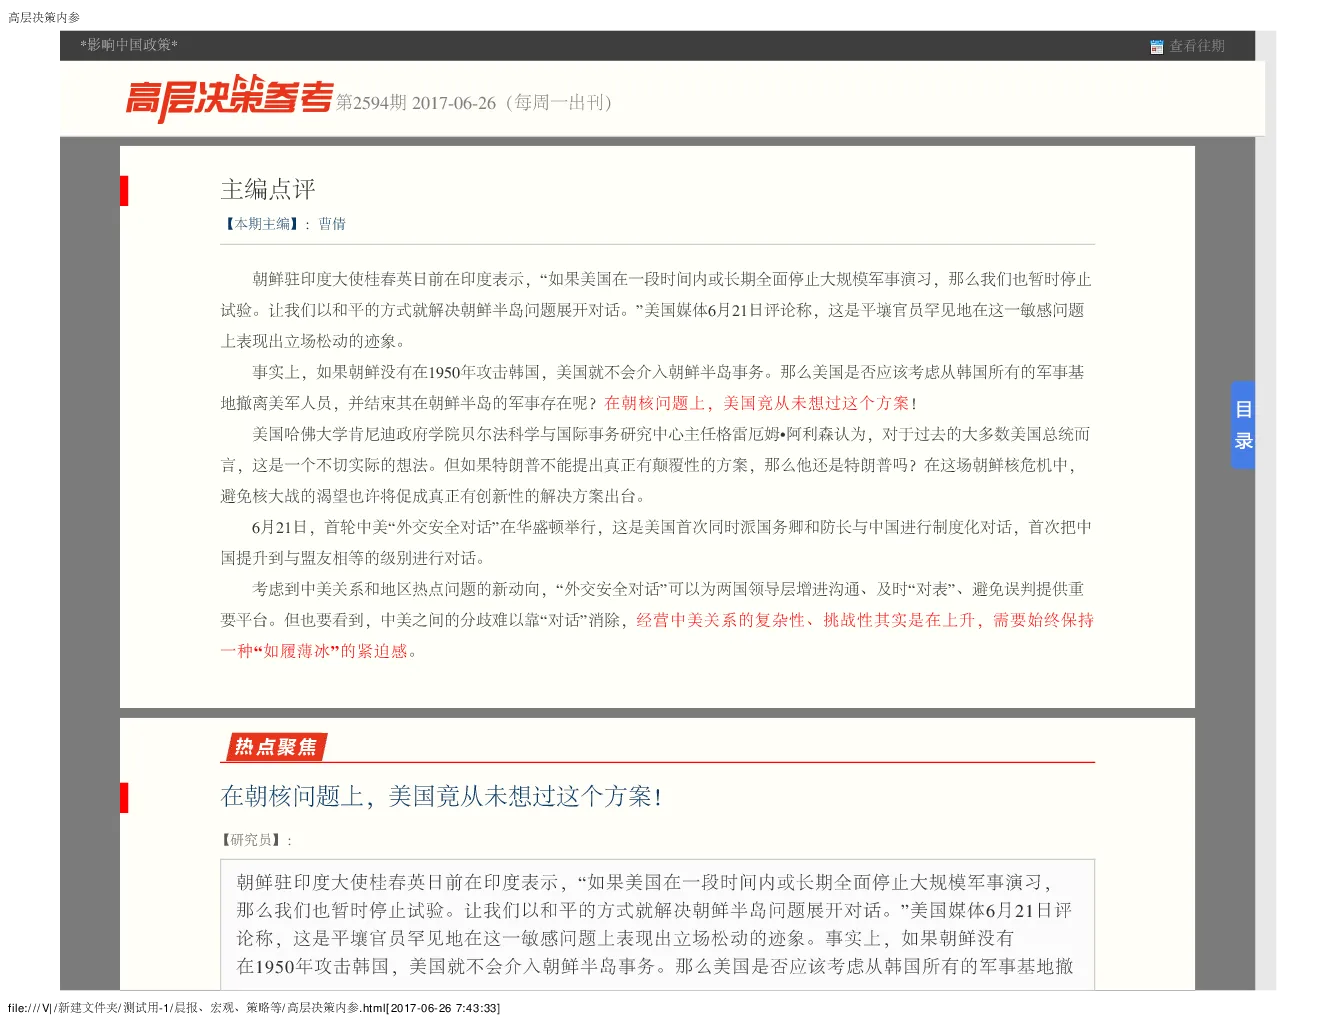Click the 高层决策参考 logo
The width and height of the screenshot is (1320, 1020).
tap(229, 98)
